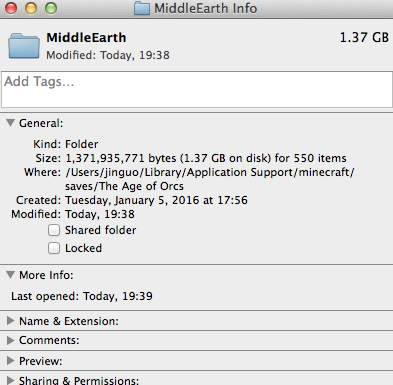Screen dimensions: 393x385
Task: Enable the Shared folder checkbox
Action: (54, 230)
